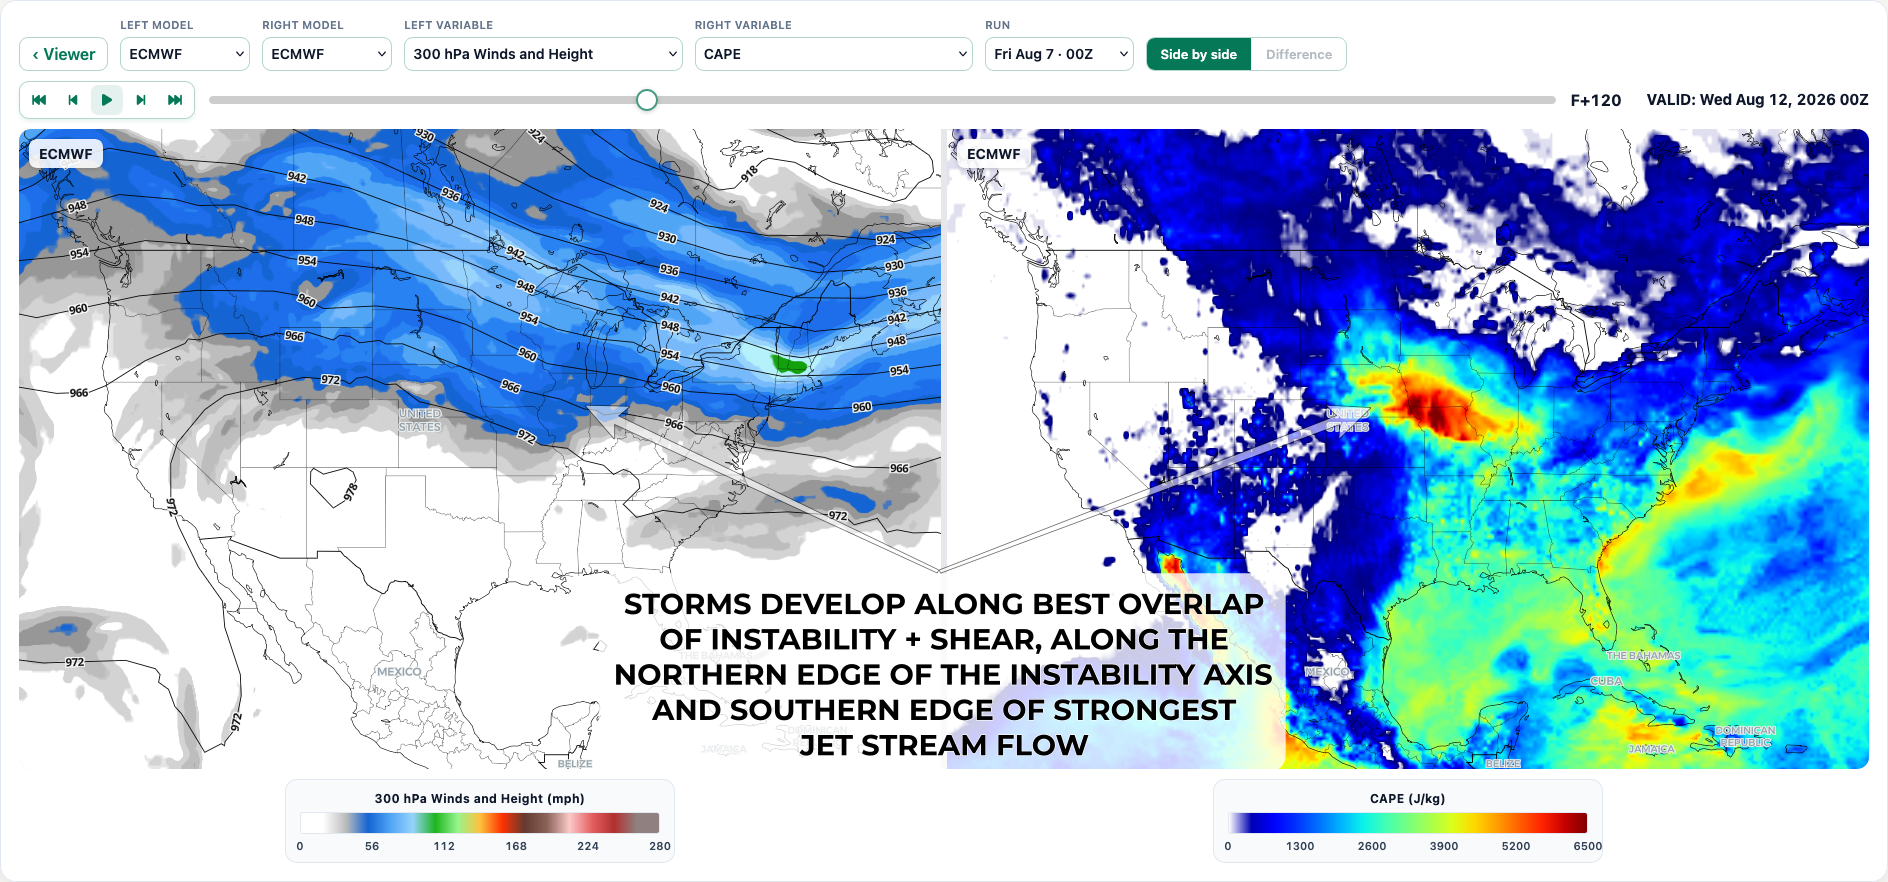Jump to the last forecast frame
The height and width of the screenshot is (882, 1888).
pos(175,100)
